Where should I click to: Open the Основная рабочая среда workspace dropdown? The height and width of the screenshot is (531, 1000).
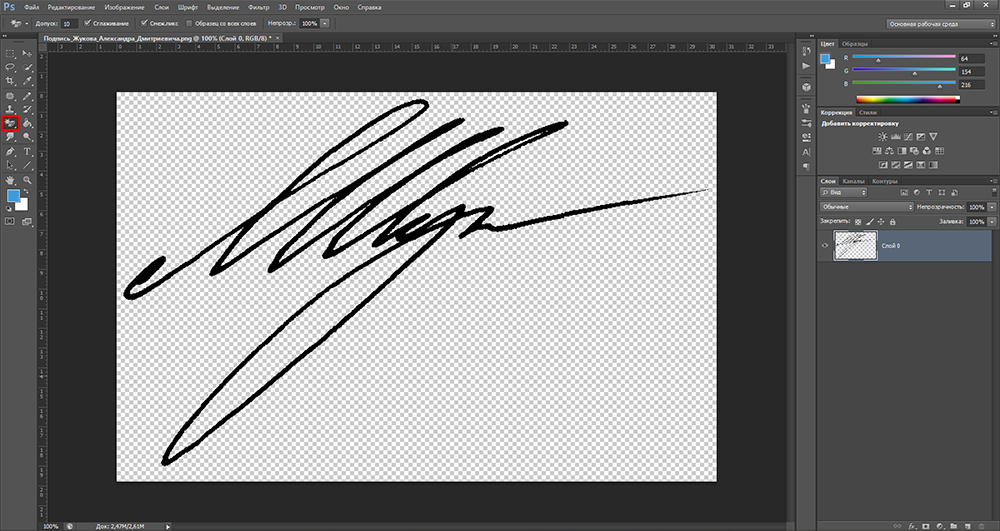click(937, 22)
